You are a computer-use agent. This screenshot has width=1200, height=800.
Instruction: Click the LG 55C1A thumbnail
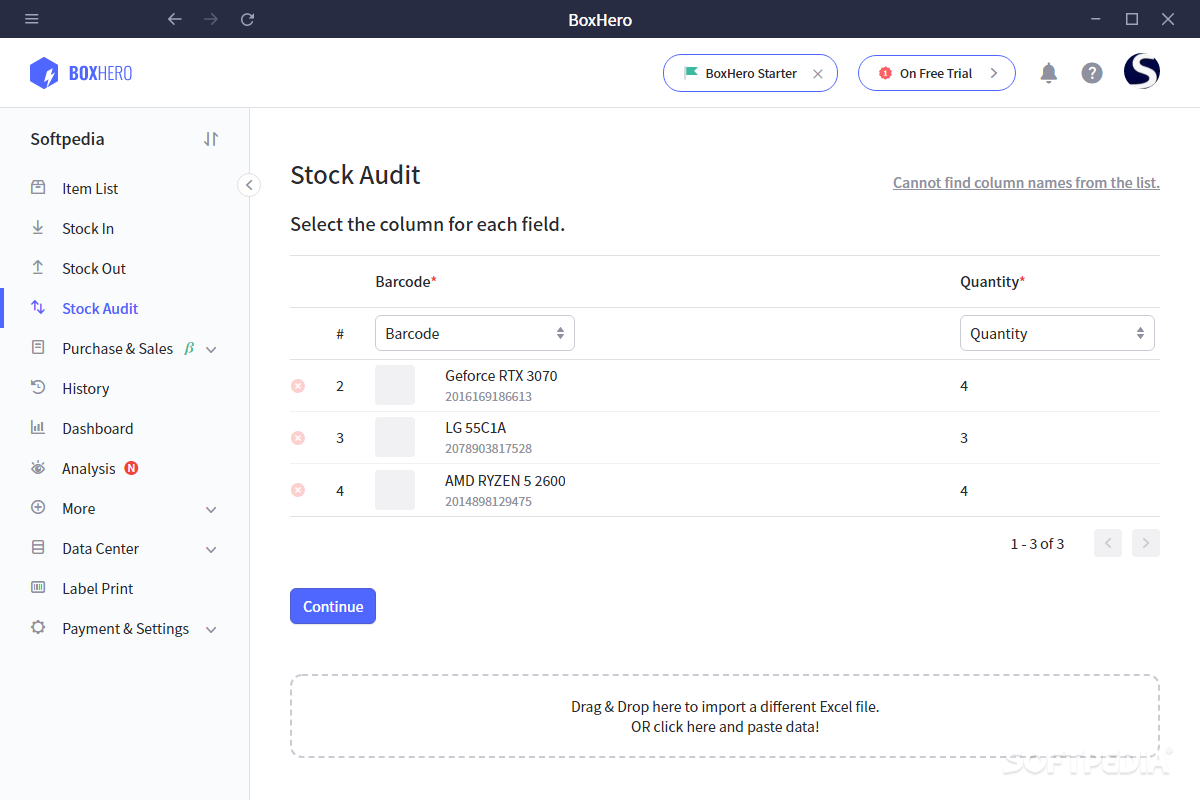pyautogui.click(x=395, y=437)
